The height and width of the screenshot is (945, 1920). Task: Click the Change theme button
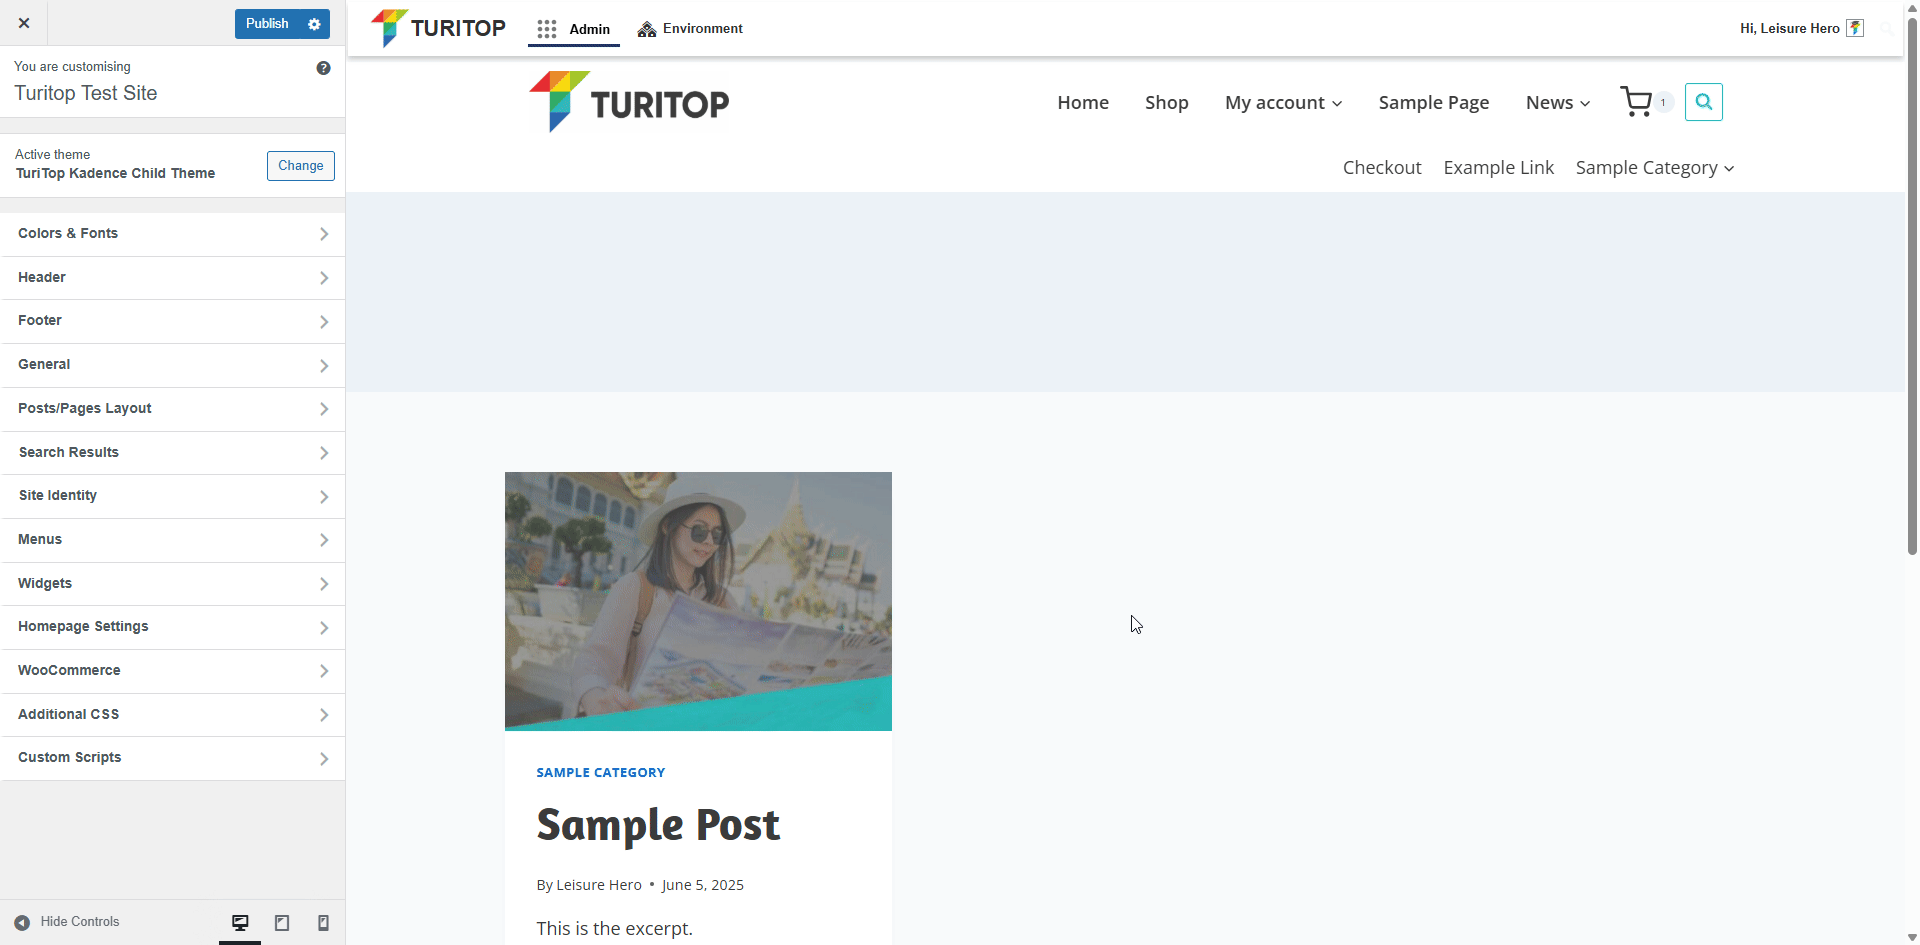tap(300, 166)
